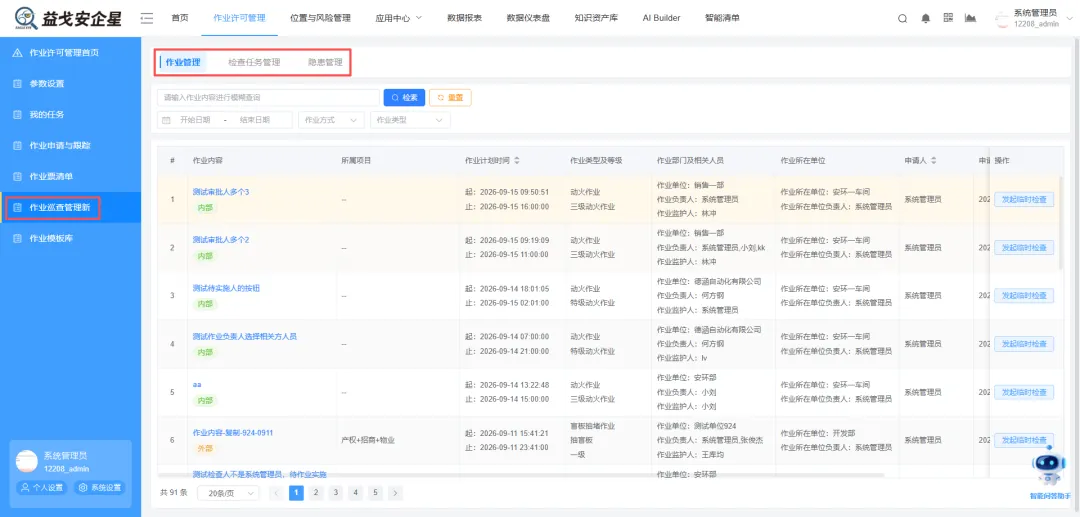
Task: Open 作业方式 dropdown filter
Action: click(x=331, y=120)
